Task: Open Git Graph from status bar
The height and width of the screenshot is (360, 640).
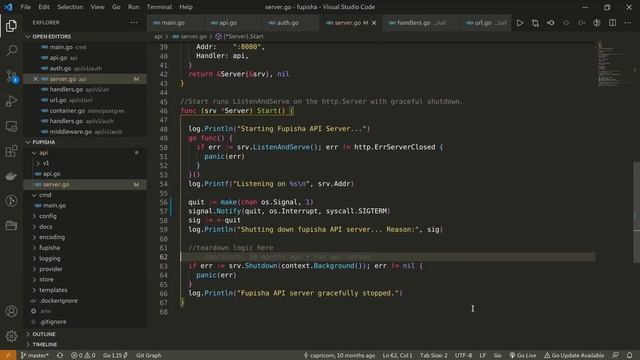Action: click(x=149, y=355)
